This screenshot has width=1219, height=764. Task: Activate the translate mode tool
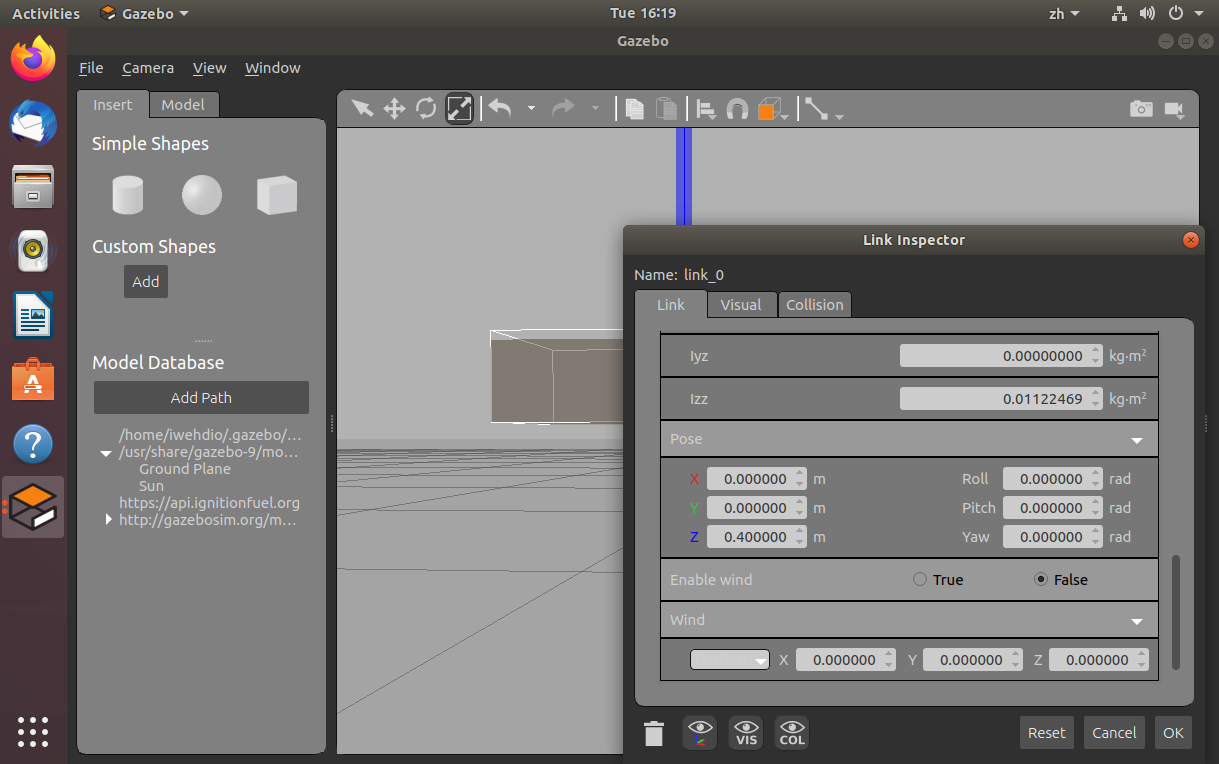click(394, 108)
